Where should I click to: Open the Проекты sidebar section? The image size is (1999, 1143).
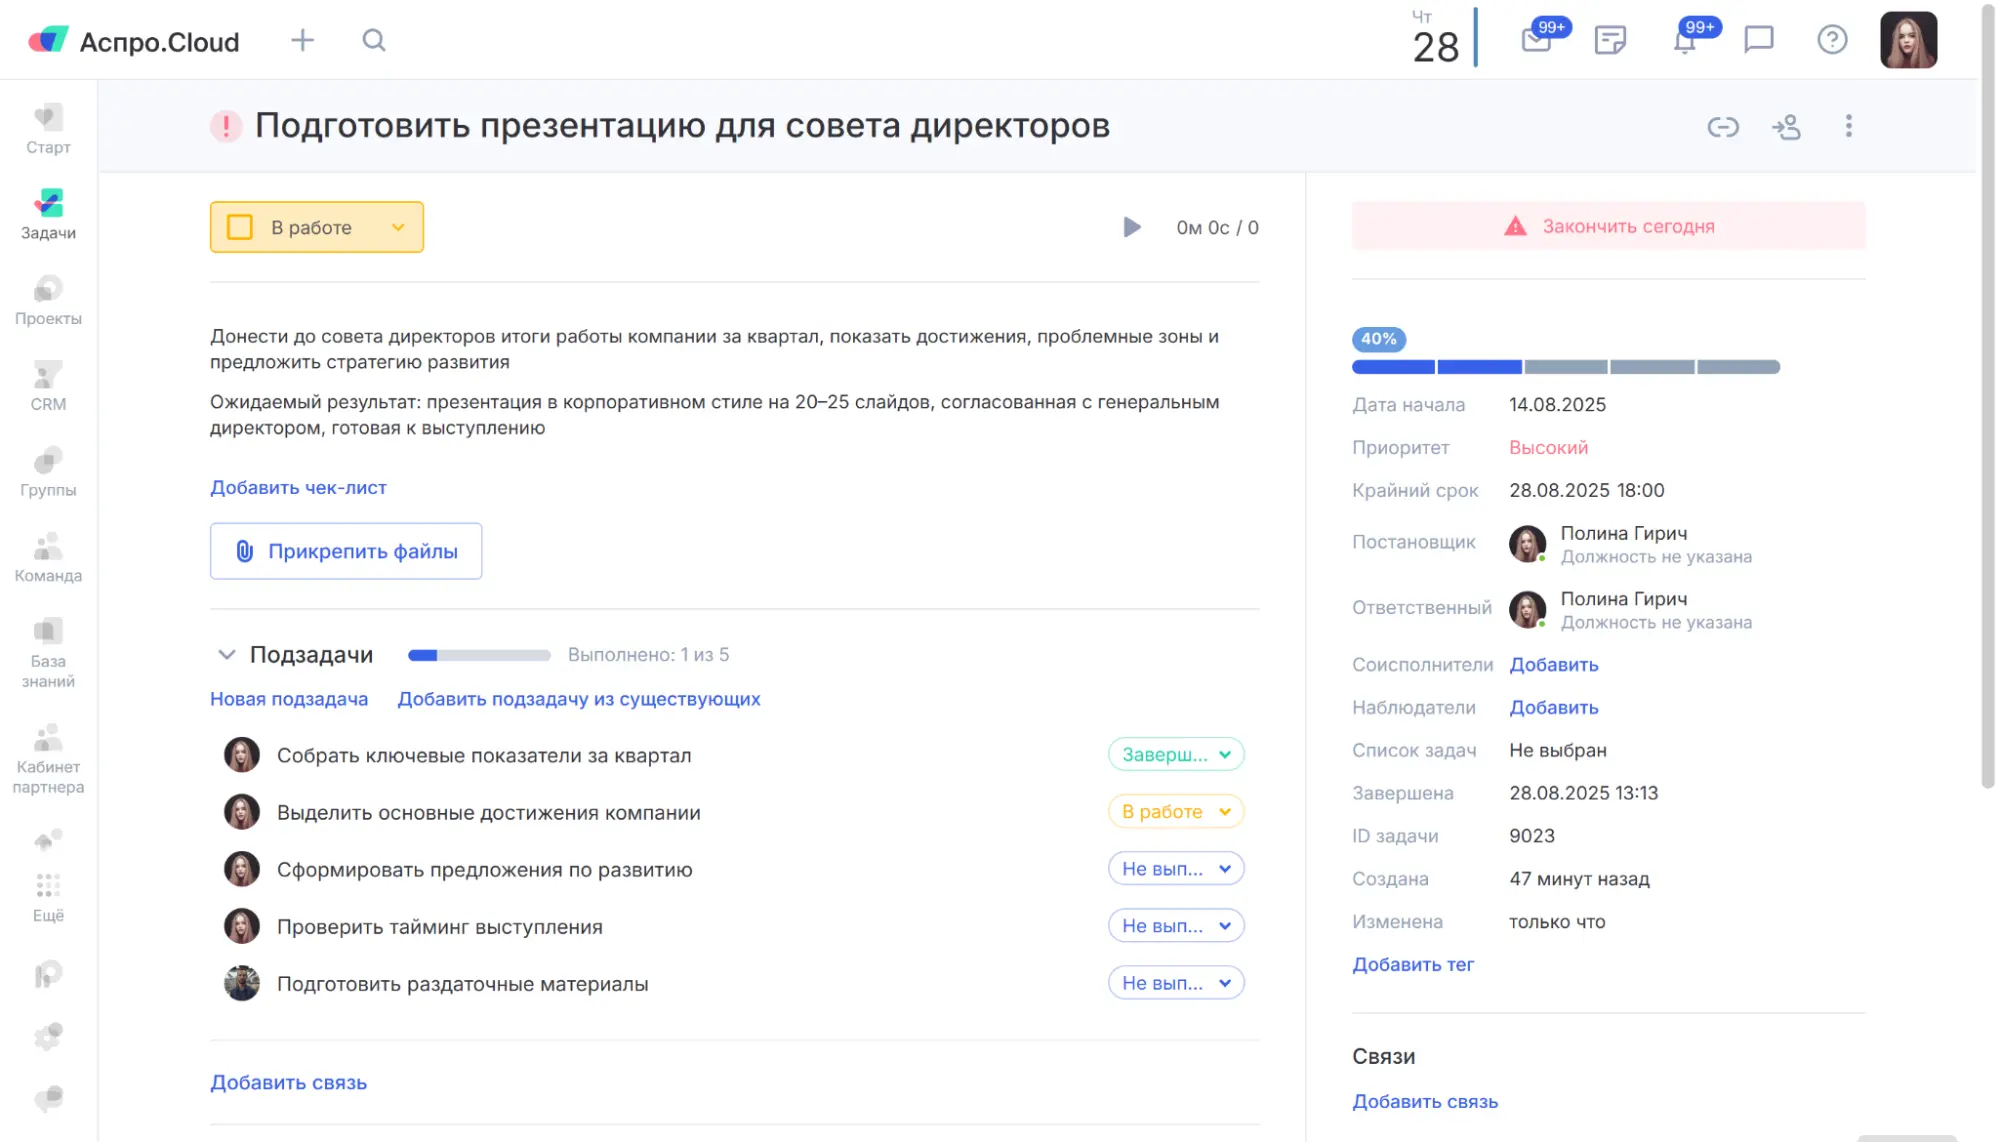click(x=48, y=301)
